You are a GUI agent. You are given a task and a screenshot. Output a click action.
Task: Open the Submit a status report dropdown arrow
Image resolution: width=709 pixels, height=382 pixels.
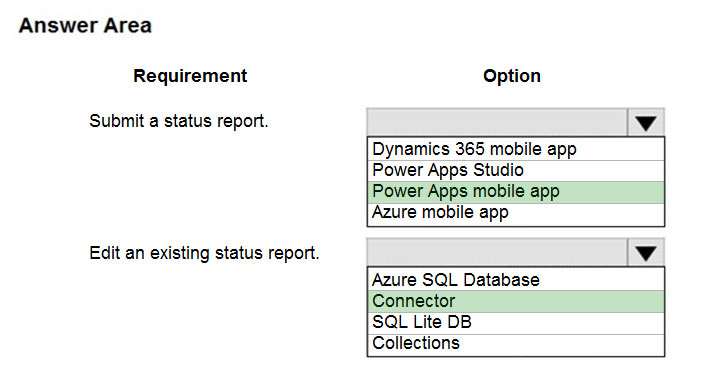tap(645, 123)
